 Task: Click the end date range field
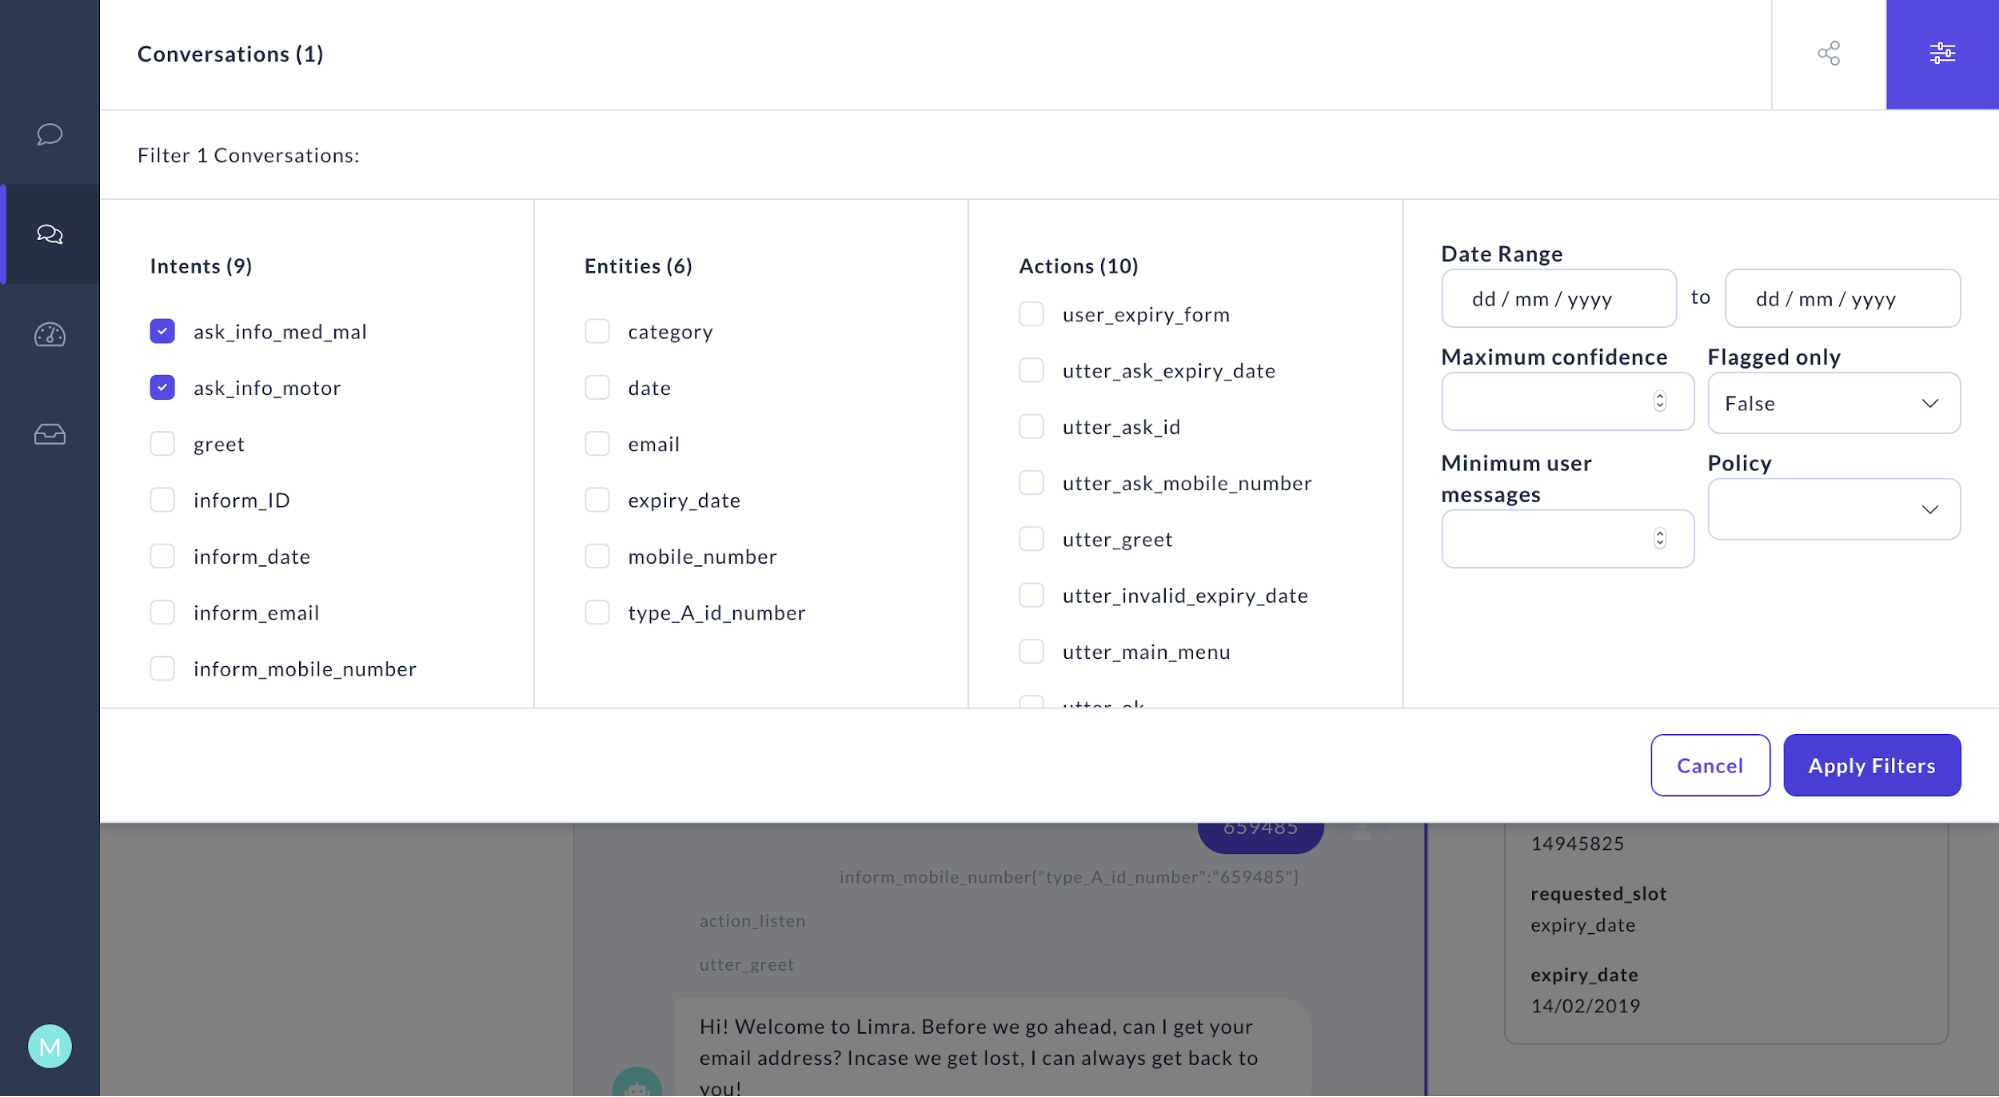[x=1842, y=298]
